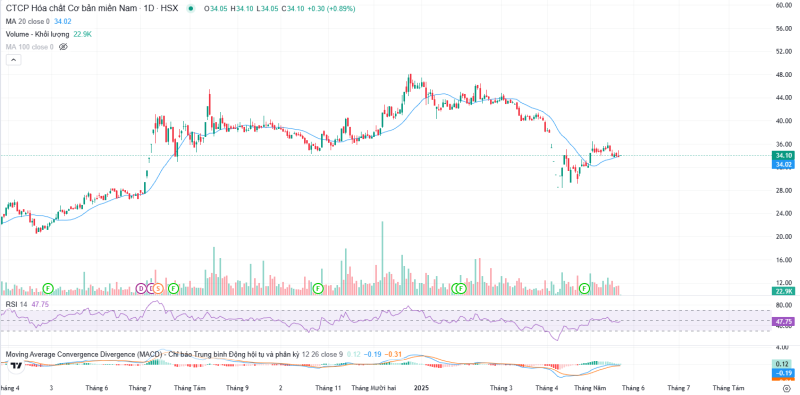Select the RSI 14 indicator legend

click(x=16, y=304)
